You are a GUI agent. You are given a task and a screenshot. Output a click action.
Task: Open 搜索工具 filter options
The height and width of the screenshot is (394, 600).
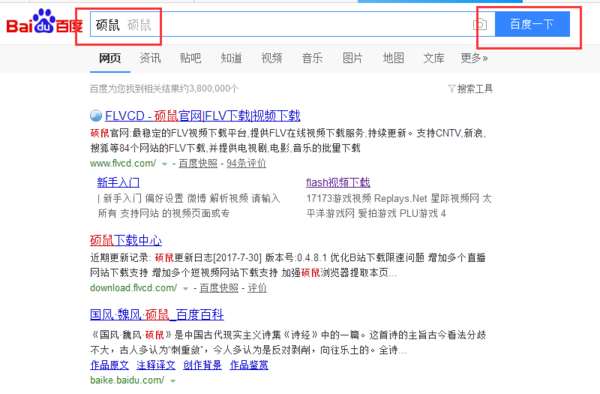[475, 89]
